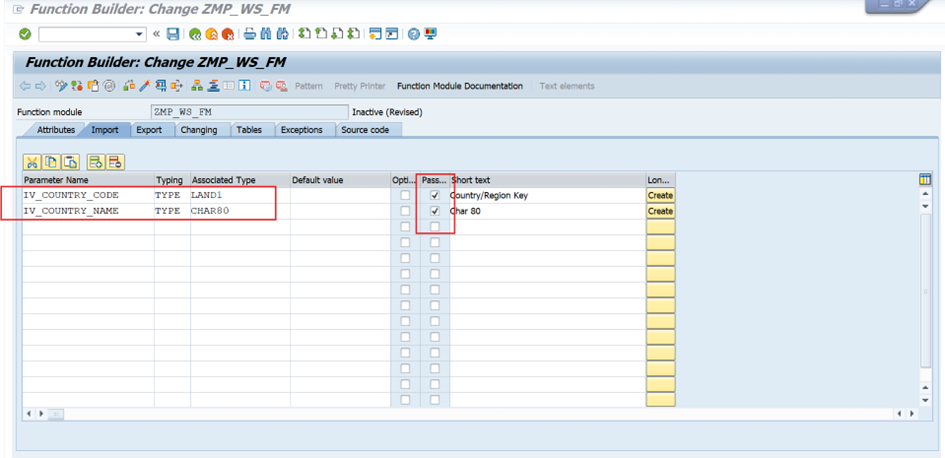
Task: Click the red Cancel icon
Action: 227,34
